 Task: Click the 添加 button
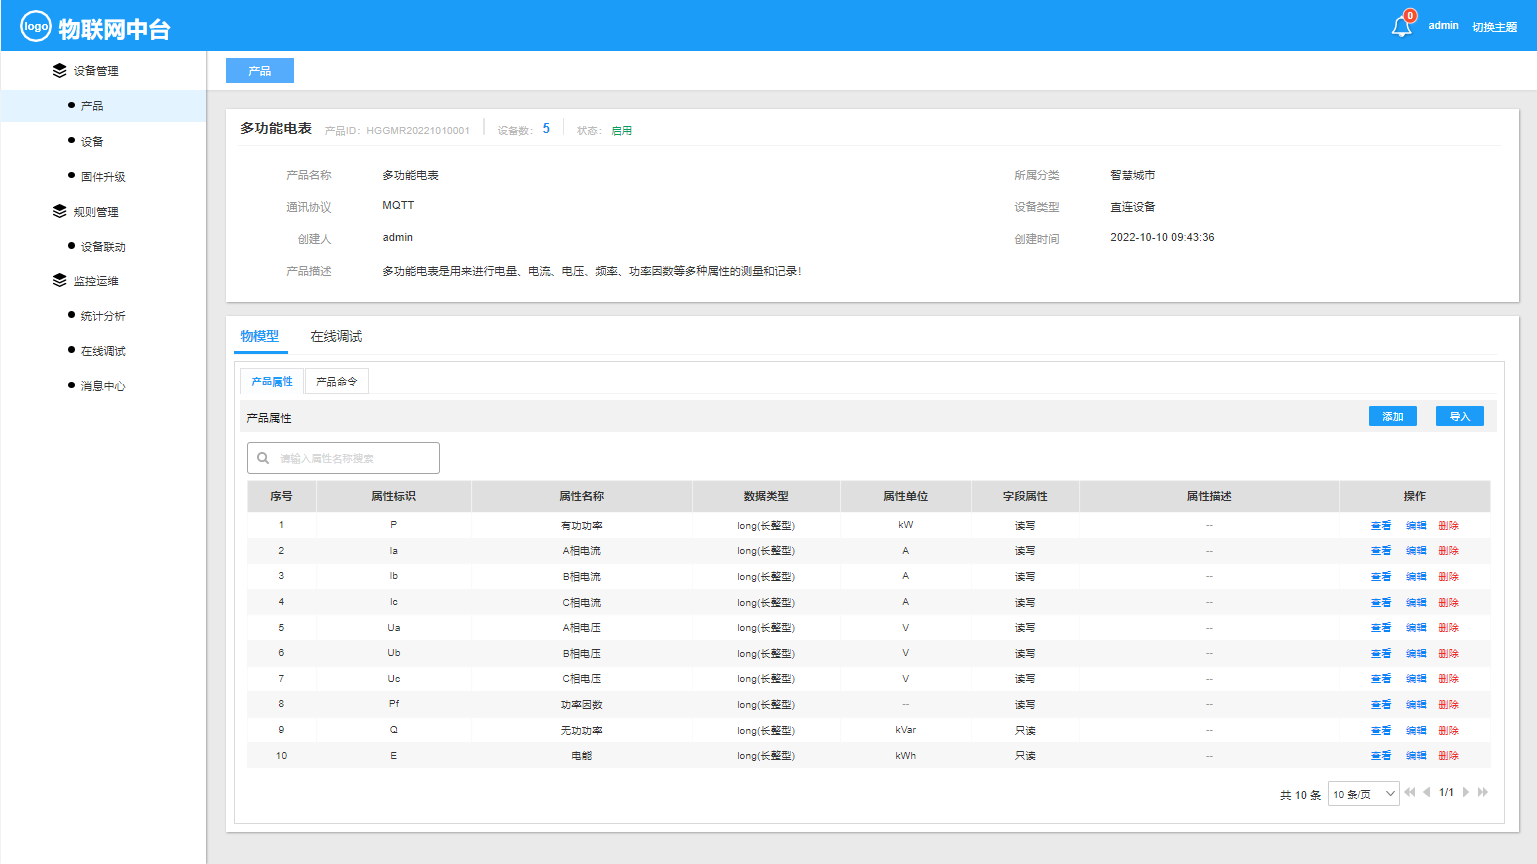click(1392, 416)
